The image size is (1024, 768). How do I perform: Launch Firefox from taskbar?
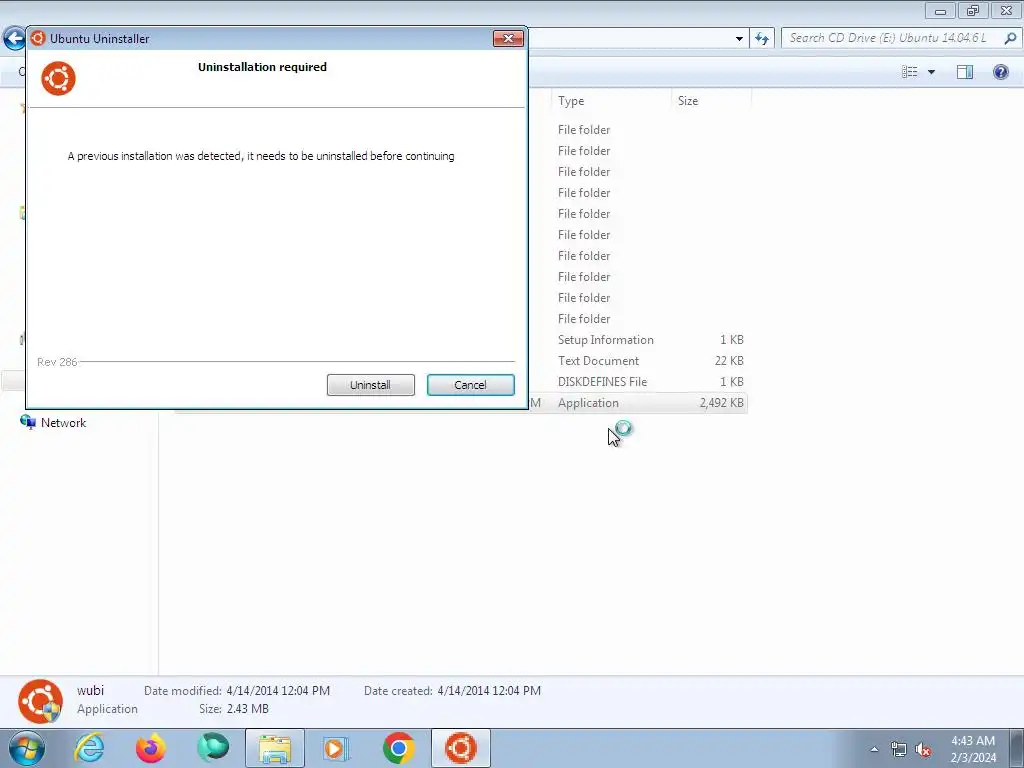[150, 748]
